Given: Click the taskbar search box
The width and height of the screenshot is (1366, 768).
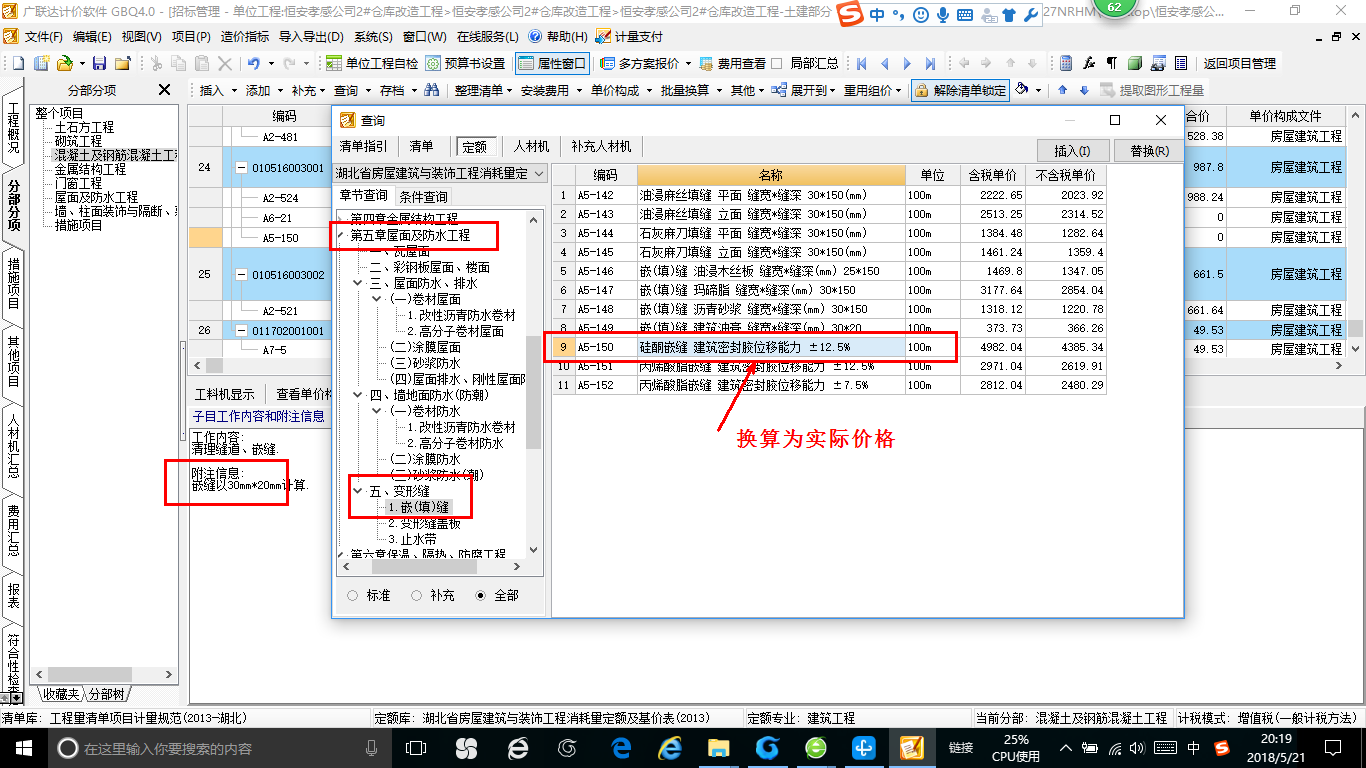Looking at the screenshot, I should 218,748.
